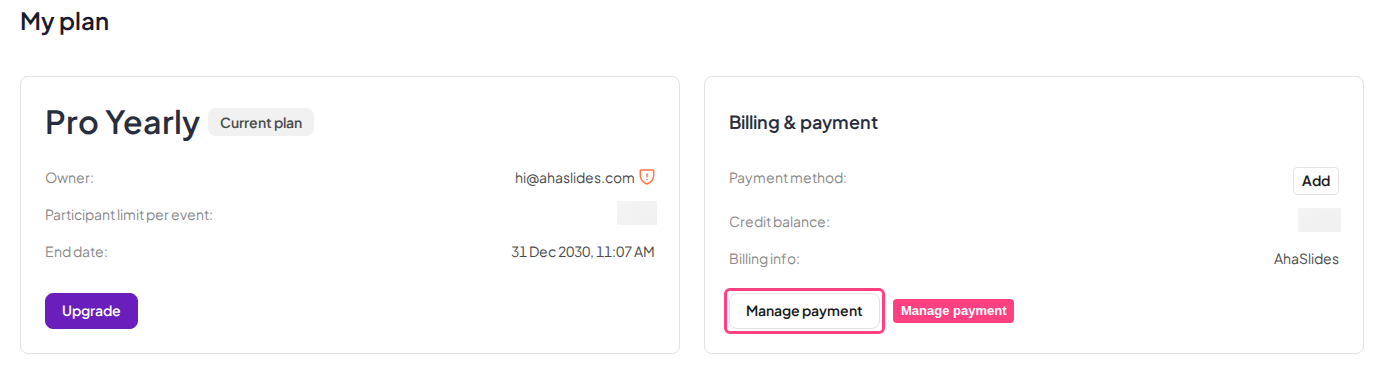1394x378 pixels.
Task: Click the pink Manage payment annotation label
Action: click(x=953, y=311)
